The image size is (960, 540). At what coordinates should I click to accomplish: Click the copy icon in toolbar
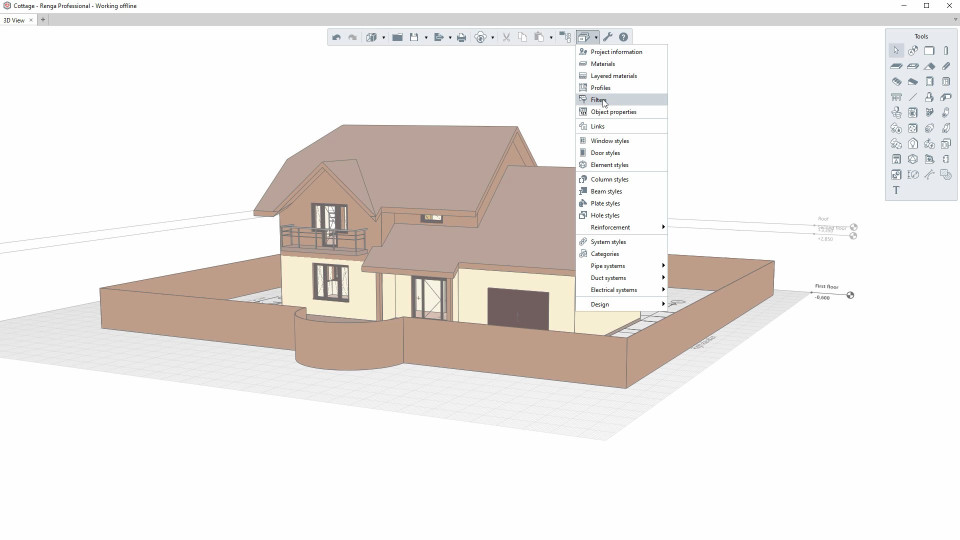point(522,37)
